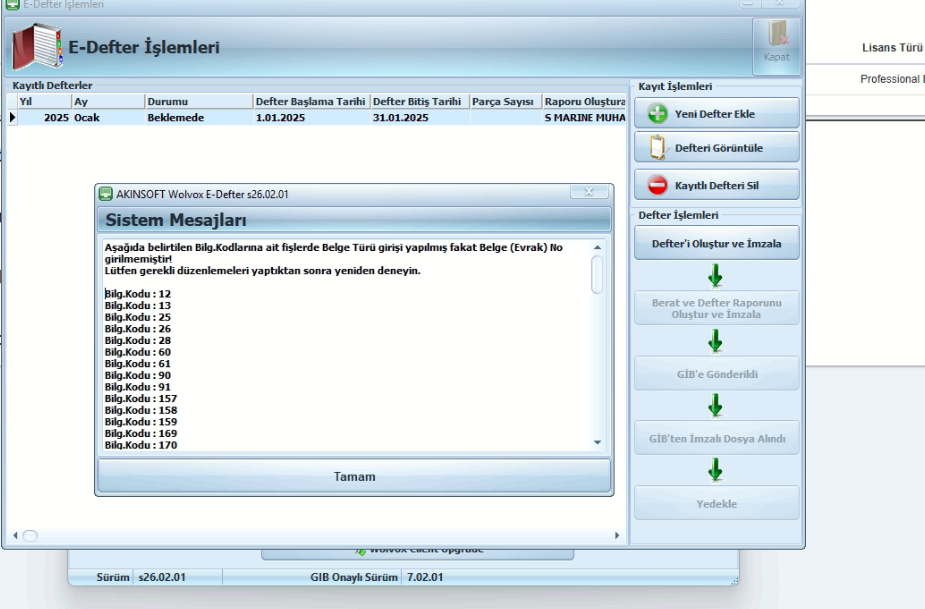Image resolution: width=925 pixels, height=609 pixels.
Task: Click the Raporu Oluştura column header
Action: point(584,102)
